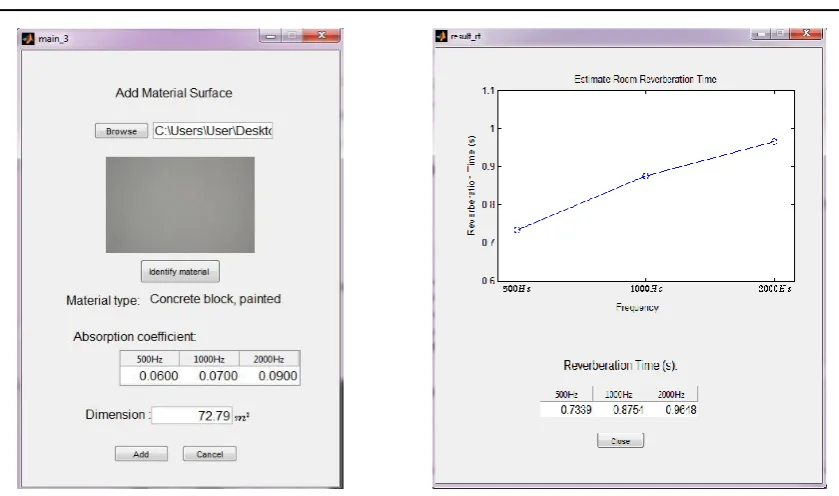Click the gray material image preview
The height and width of the screenshot is (496, 839).
[180, 205]
